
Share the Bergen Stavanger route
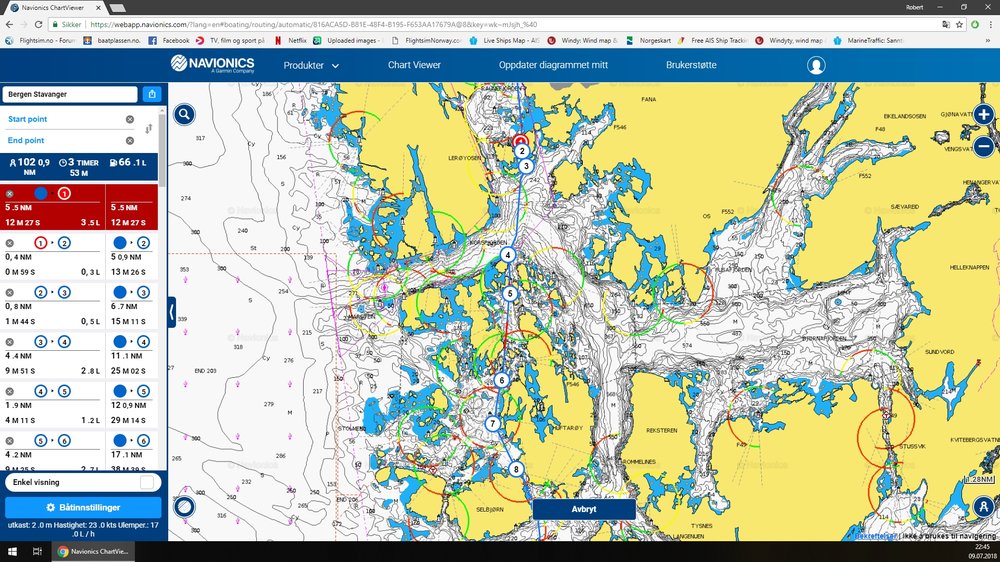[152, 94]
